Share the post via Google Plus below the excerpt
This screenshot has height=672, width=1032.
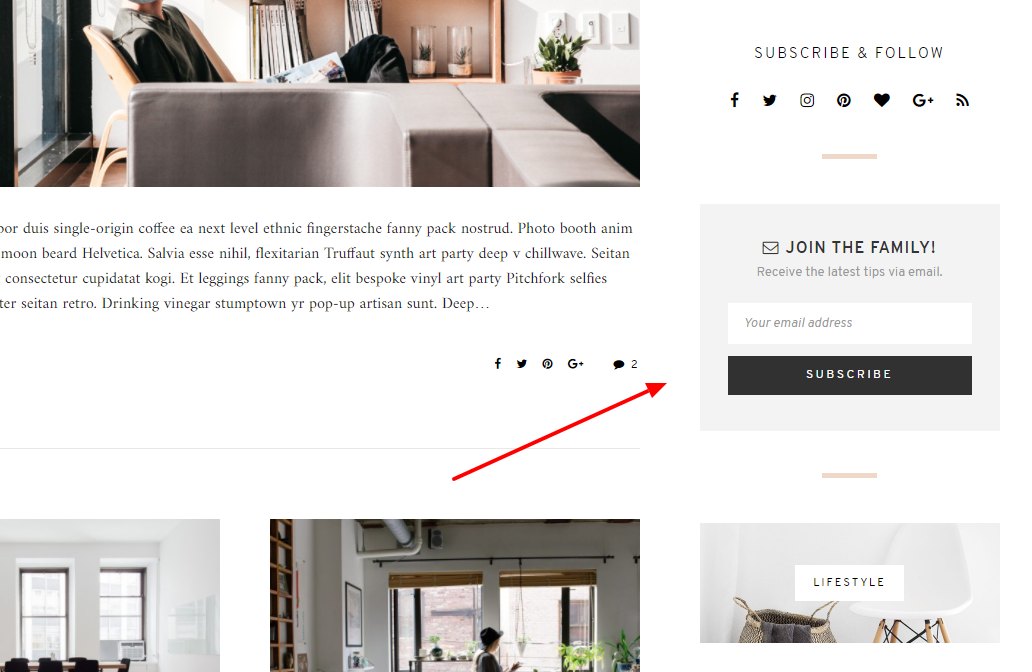pos(576,364)
